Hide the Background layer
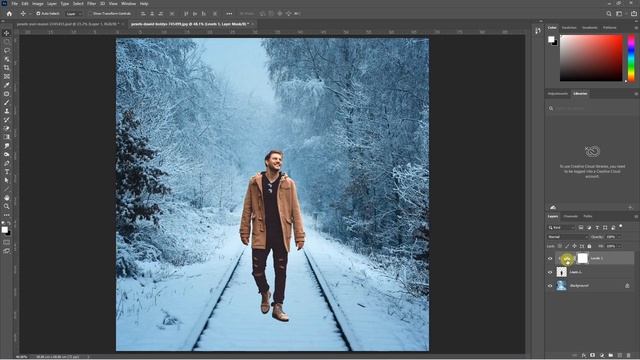 [550, 286]
